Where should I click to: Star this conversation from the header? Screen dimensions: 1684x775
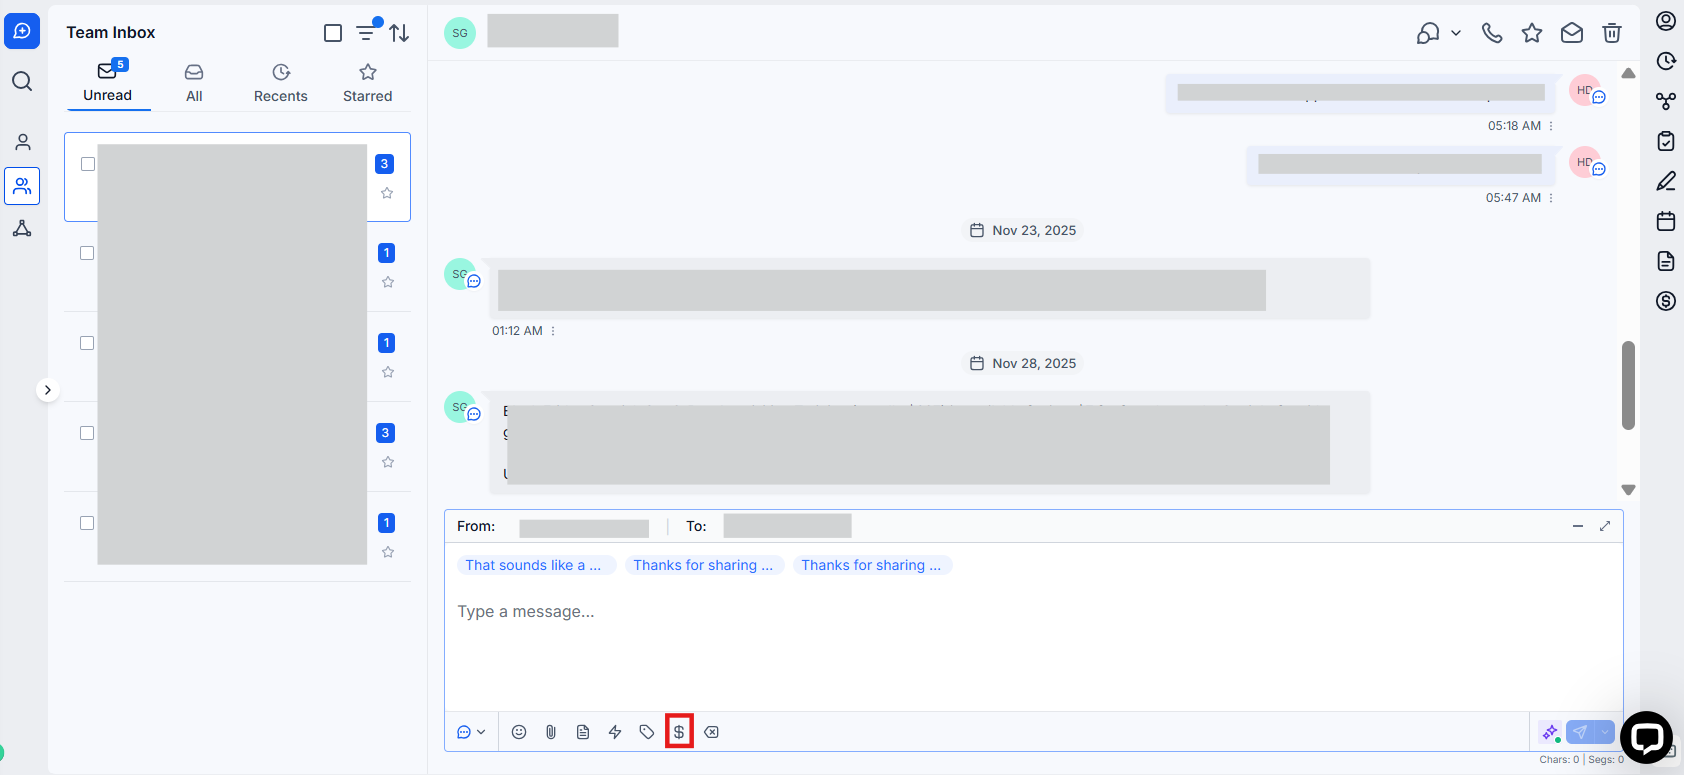coord(1532,33)
